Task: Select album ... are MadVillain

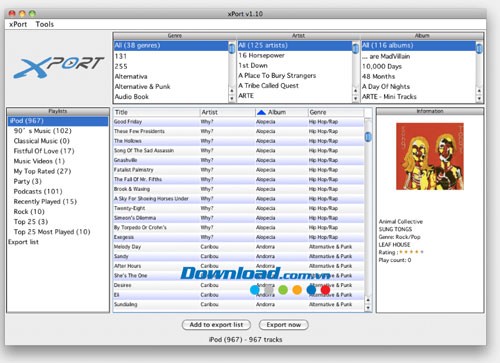Action: pos(419,56)
